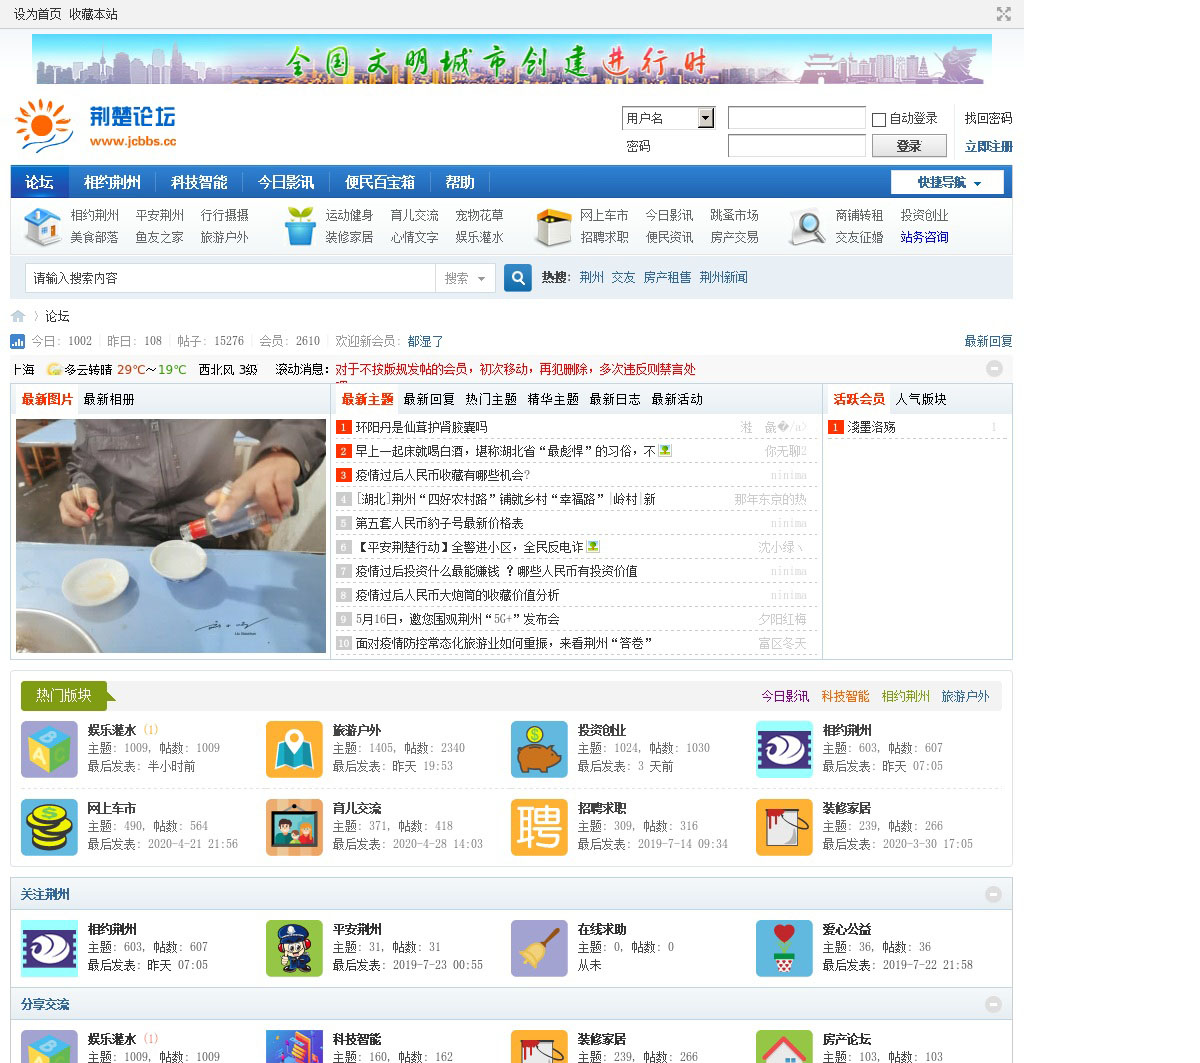Open 爱心公益 heart flower icon
This screenshot has width=1200, height=1063.
tap(784, 948)
